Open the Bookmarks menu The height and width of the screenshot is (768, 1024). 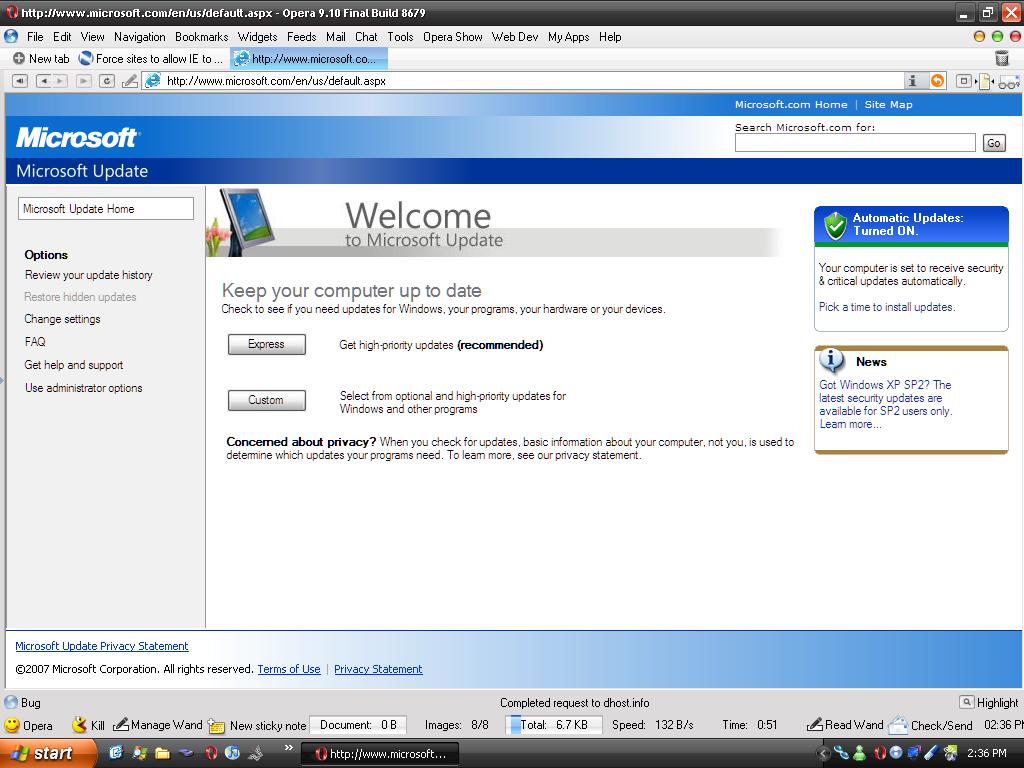click(x=201, y=37)
